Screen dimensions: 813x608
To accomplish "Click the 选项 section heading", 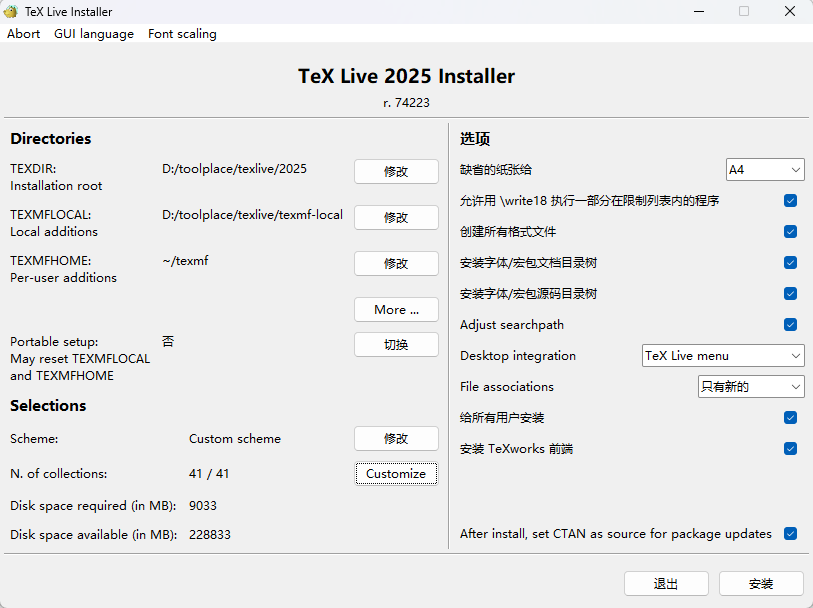I will point(475,138).
